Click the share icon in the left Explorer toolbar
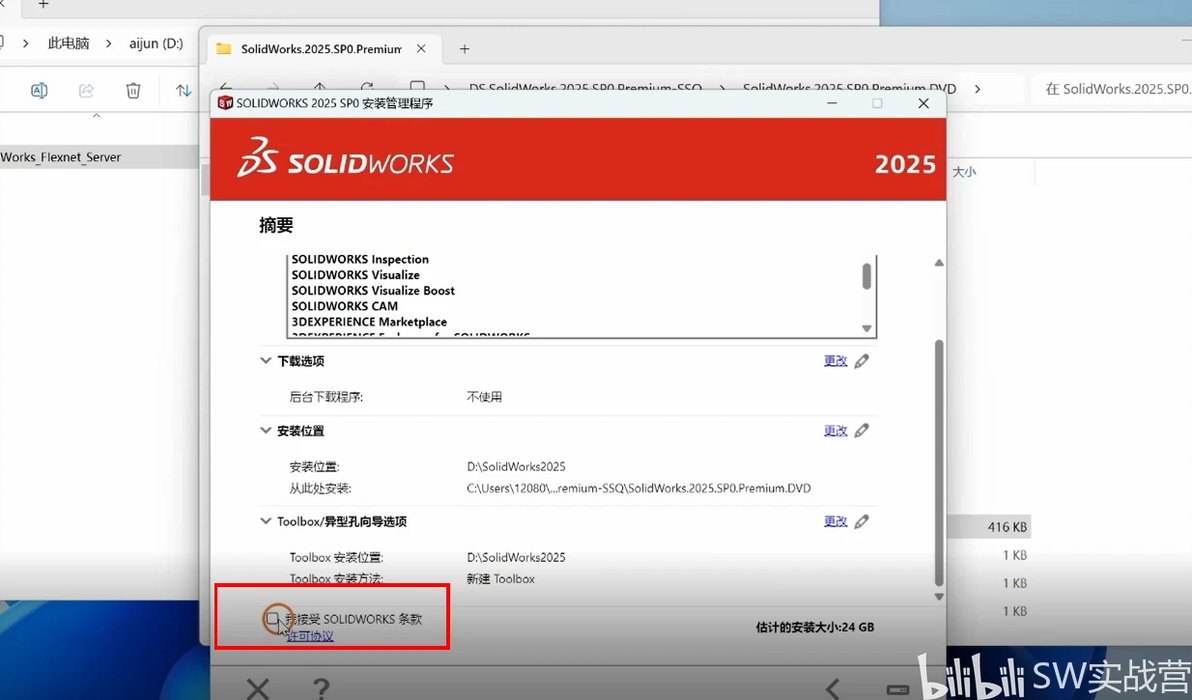Screen dimensions: 1192x700 [86, 90]
